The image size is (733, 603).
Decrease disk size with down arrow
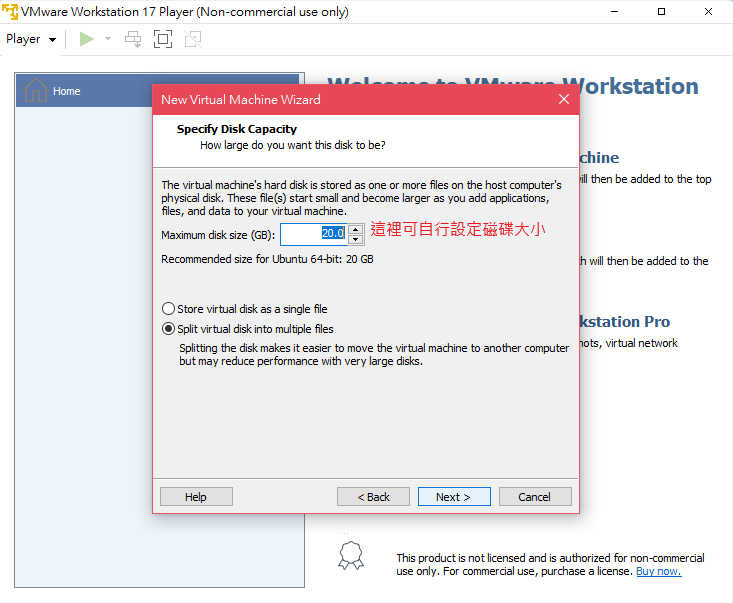[356, 239]
